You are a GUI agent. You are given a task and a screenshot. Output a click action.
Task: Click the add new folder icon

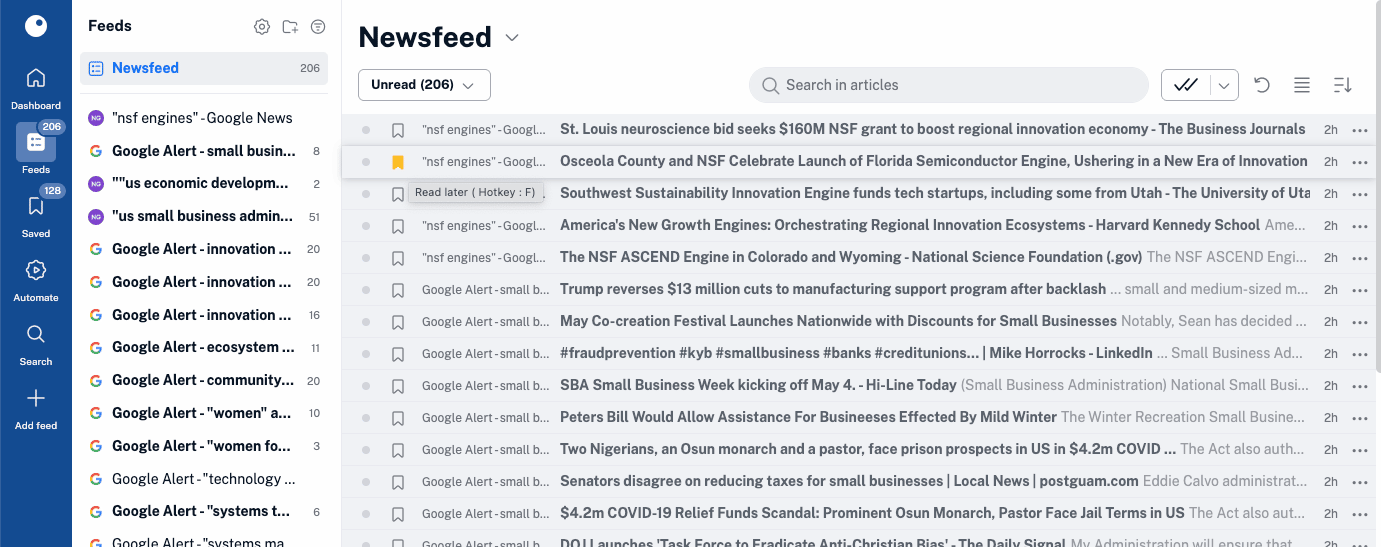(290, 27)
